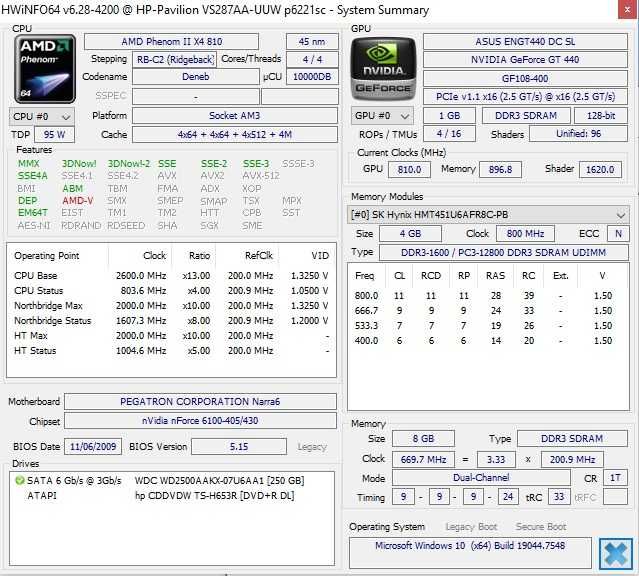Click the module size 4 GB field

[410, 234]
